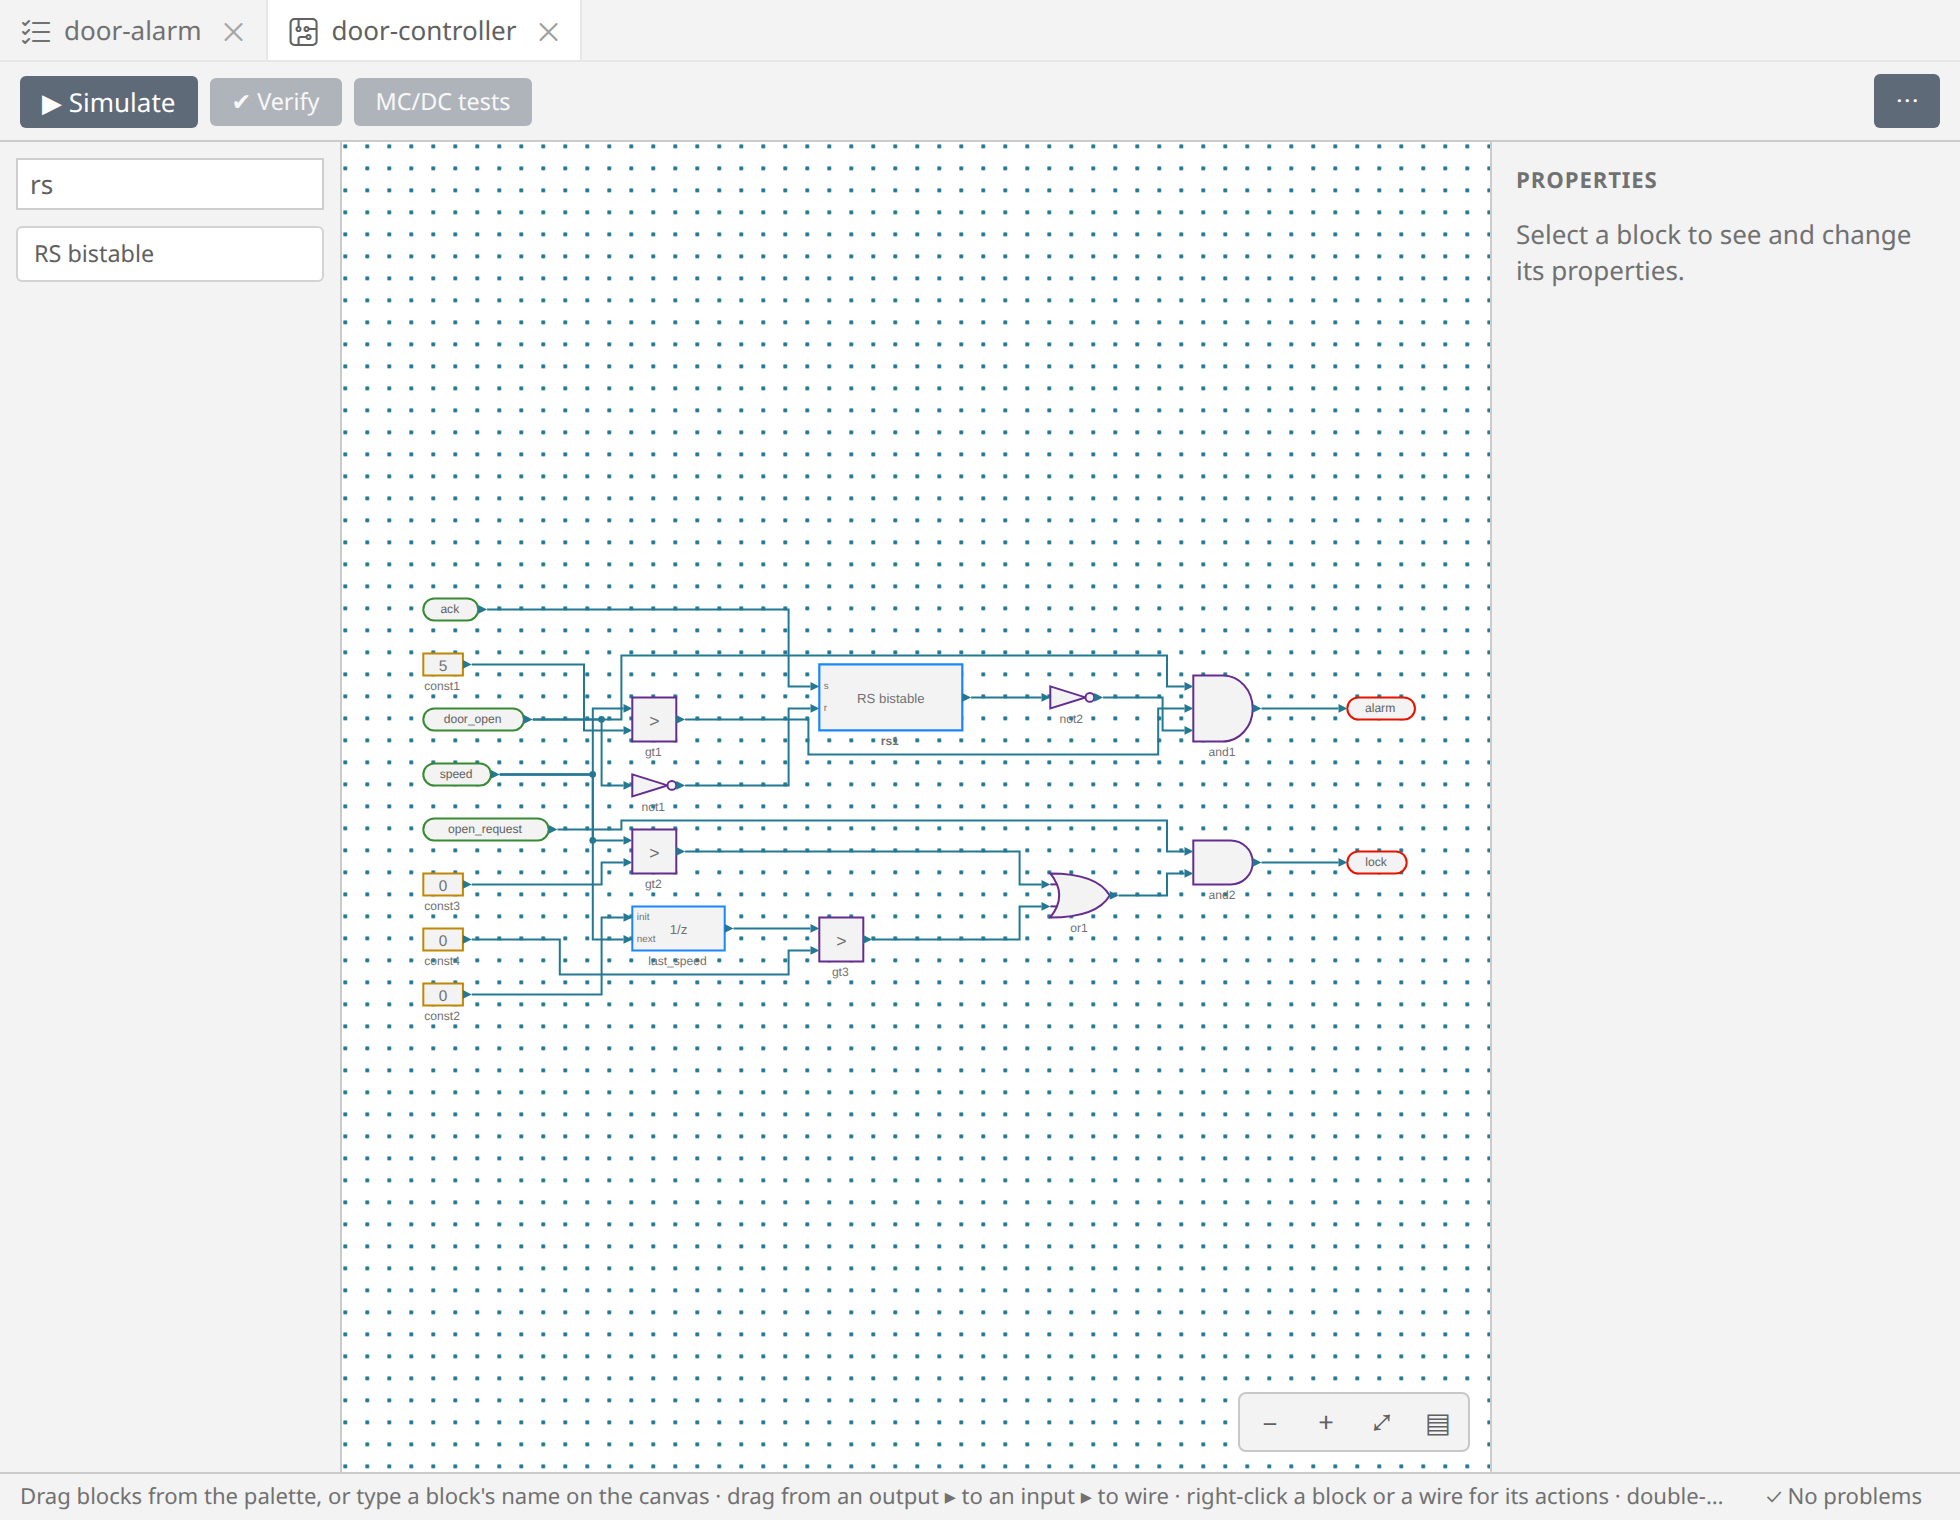
Task: Zoom out the canvas
Action: [1270, 1423]
